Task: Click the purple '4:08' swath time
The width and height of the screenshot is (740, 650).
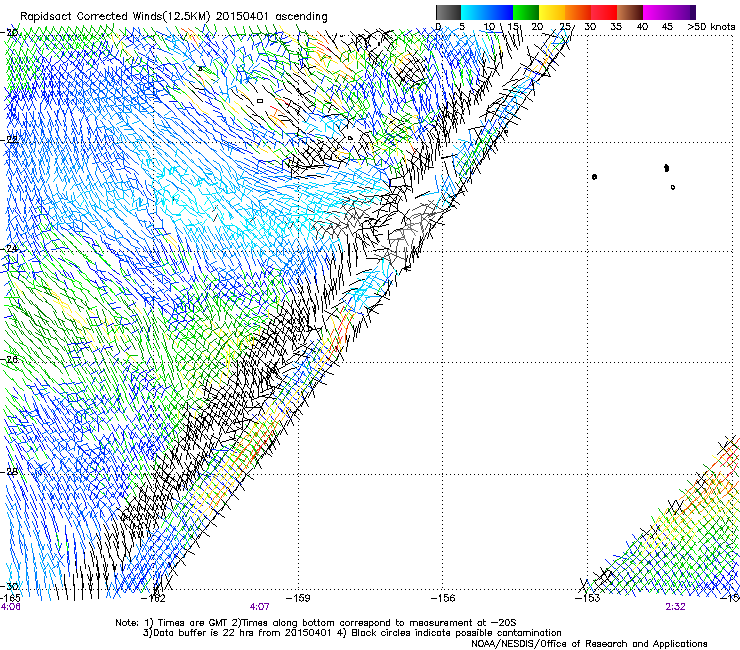Action: click(x=10, y=607)
